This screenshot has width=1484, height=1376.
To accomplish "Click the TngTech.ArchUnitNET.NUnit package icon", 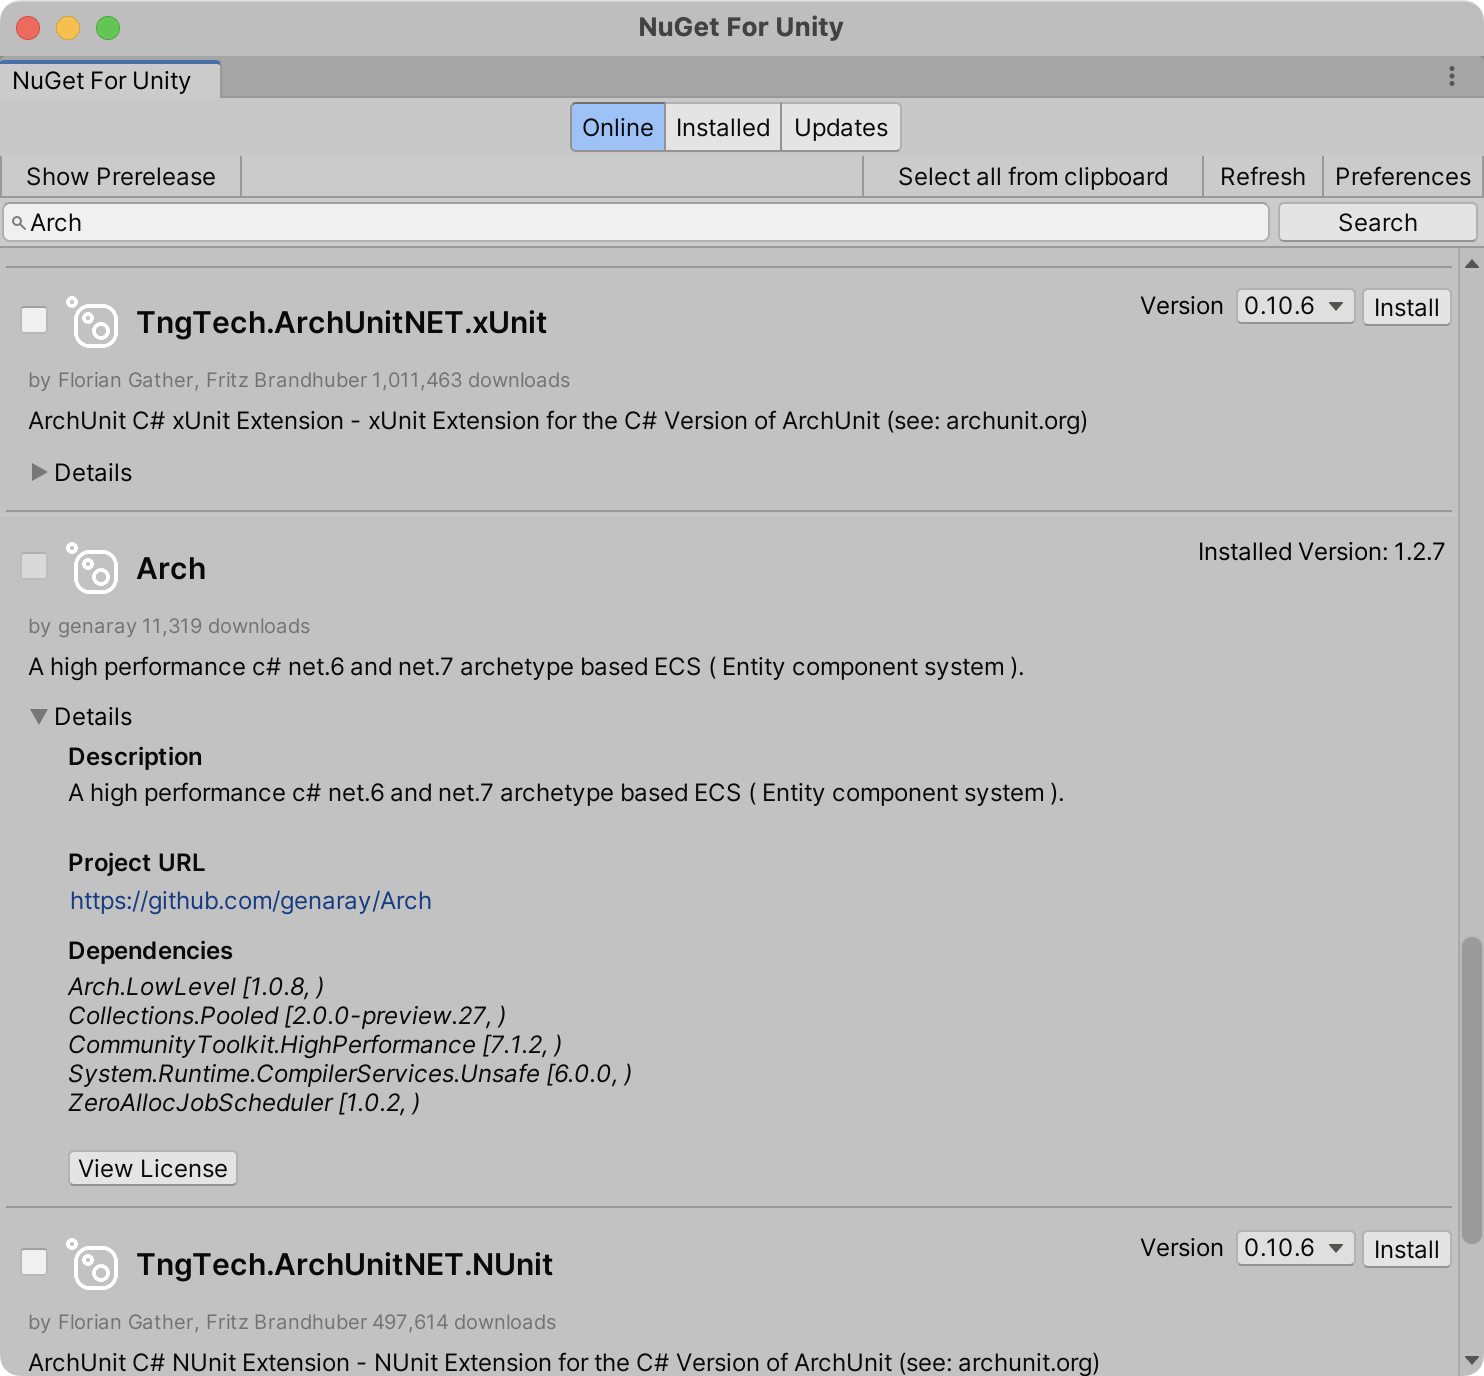I will coord(92,1264).
